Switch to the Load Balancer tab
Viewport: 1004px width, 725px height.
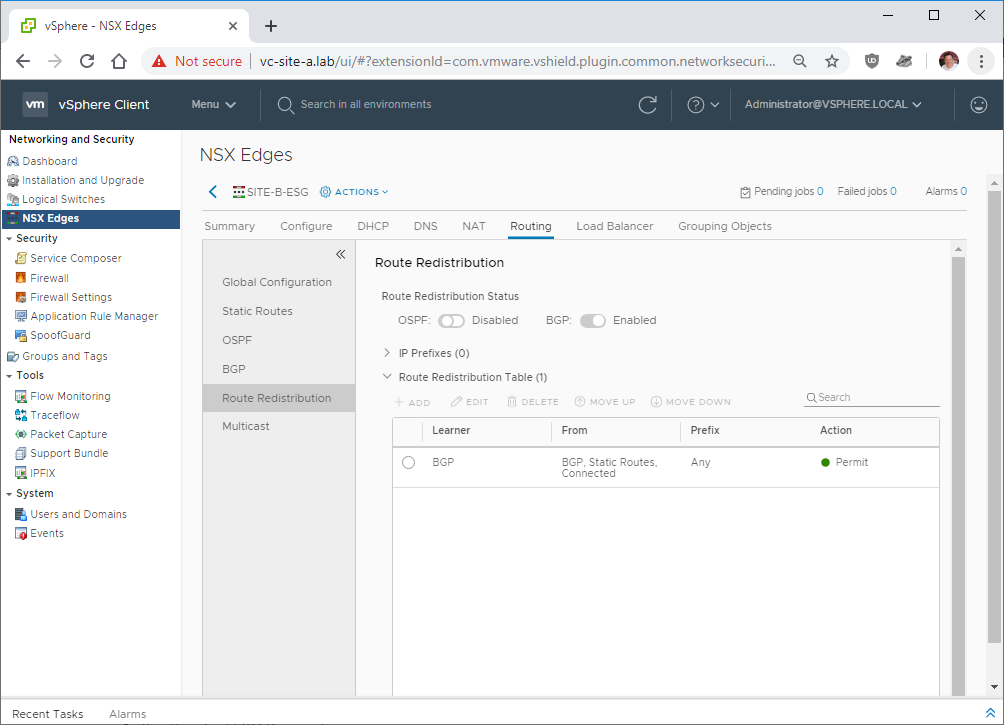click(x=615, y=226)
